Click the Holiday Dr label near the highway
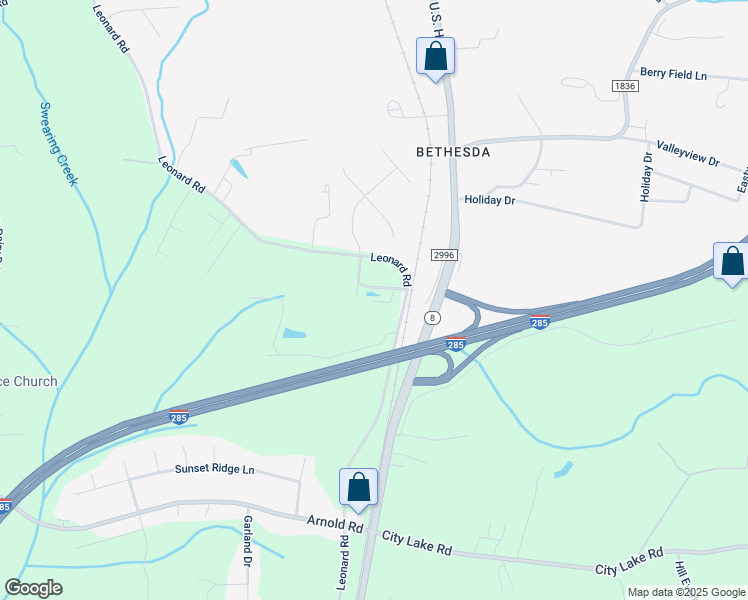 point(490,200)
